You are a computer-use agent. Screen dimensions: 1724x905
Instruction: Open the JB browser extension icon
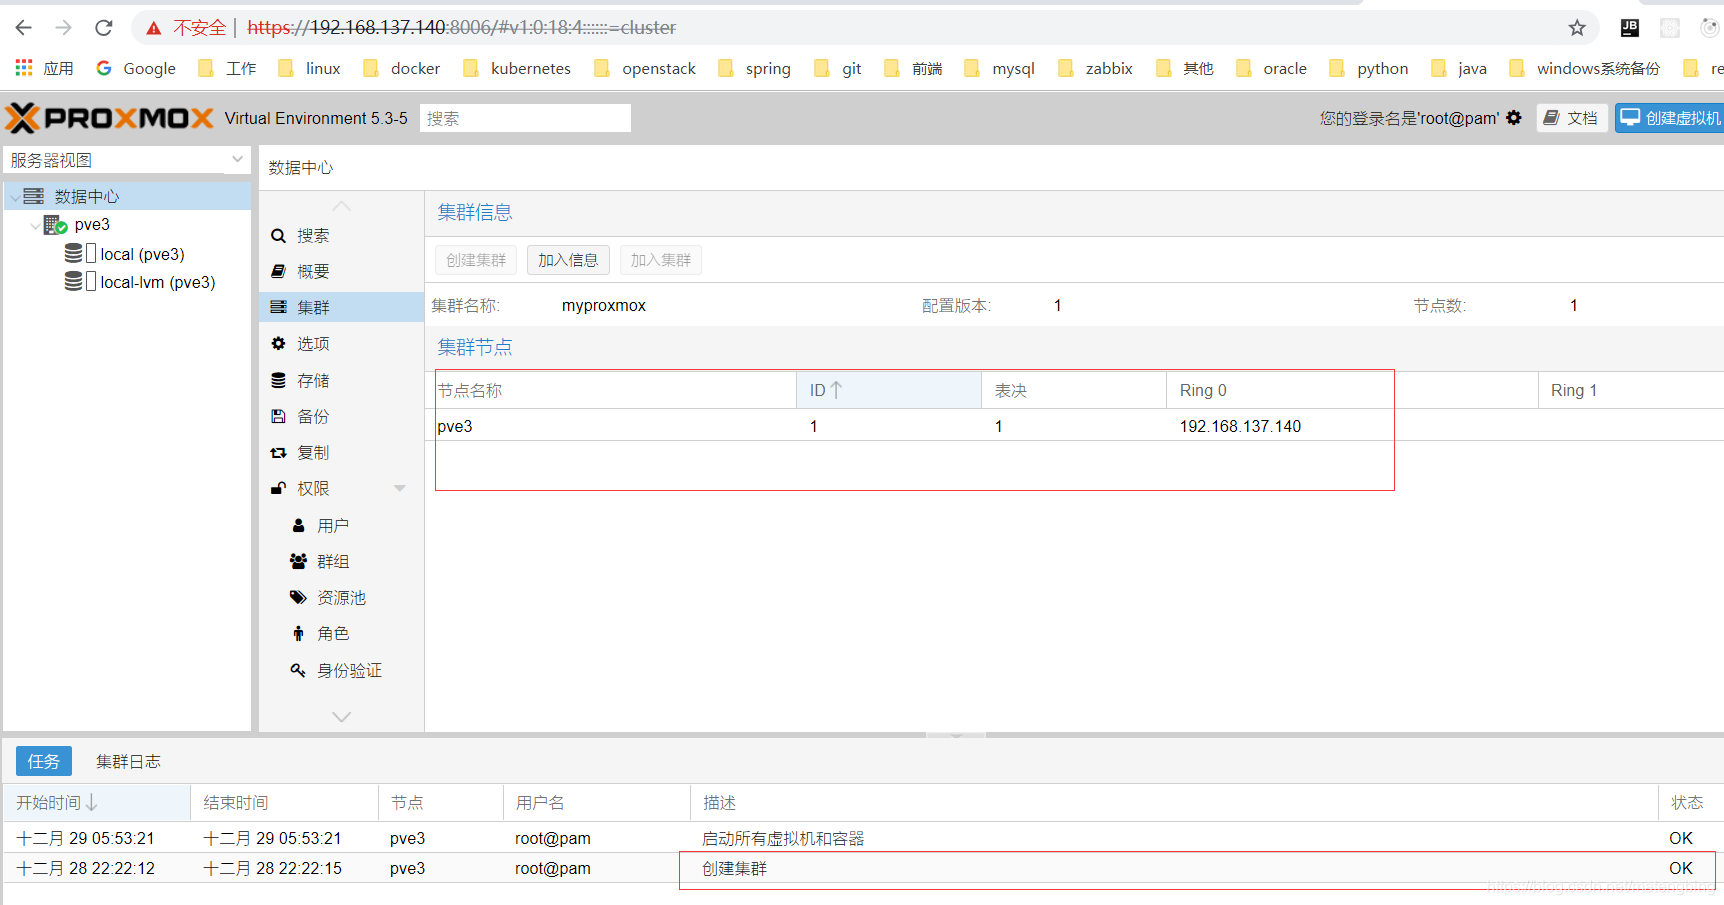point(1630,28)
